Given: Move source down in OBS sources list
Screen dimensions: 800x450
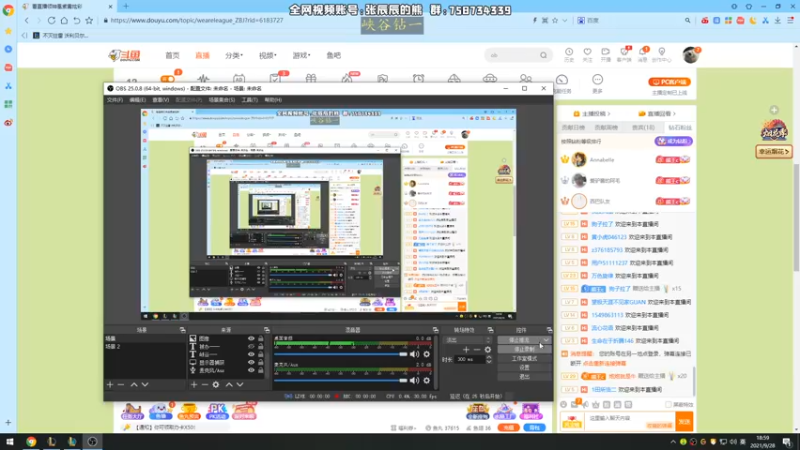Looking at the screenshot, I should [240, 385].
